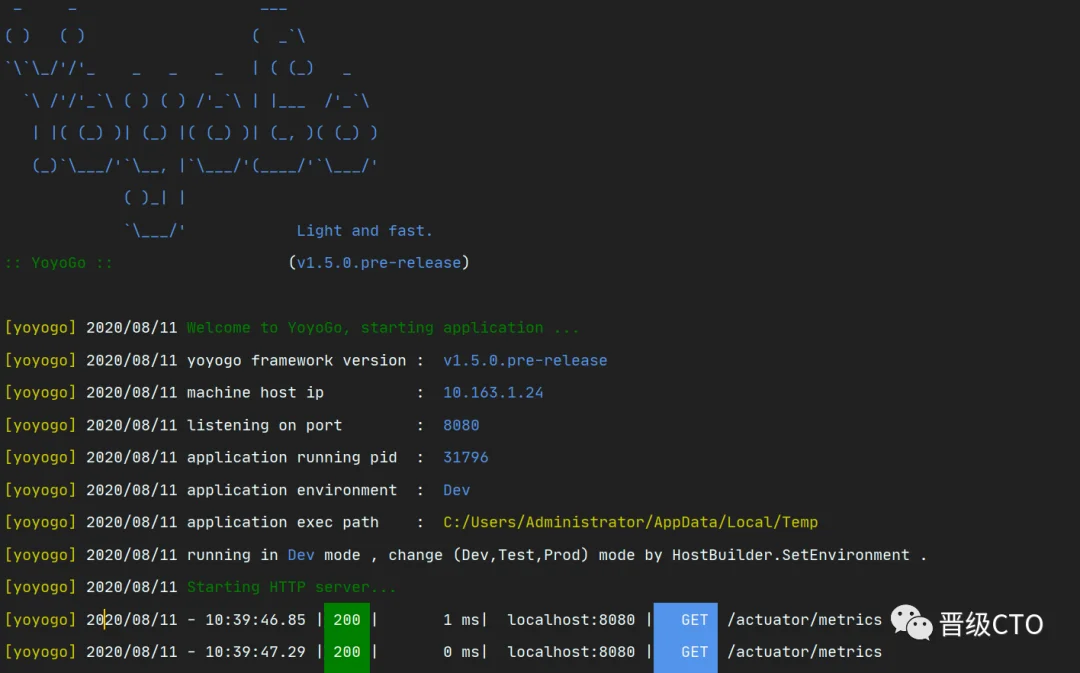Click the application running pid 31796

(465, 457)
